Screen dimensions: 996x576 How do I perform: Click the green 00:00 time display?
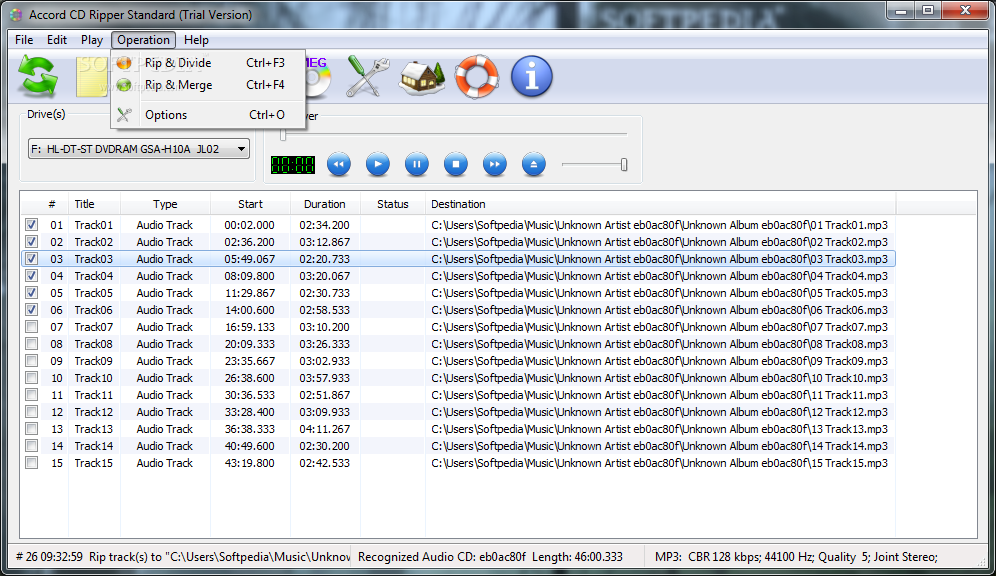pos(293,165)
